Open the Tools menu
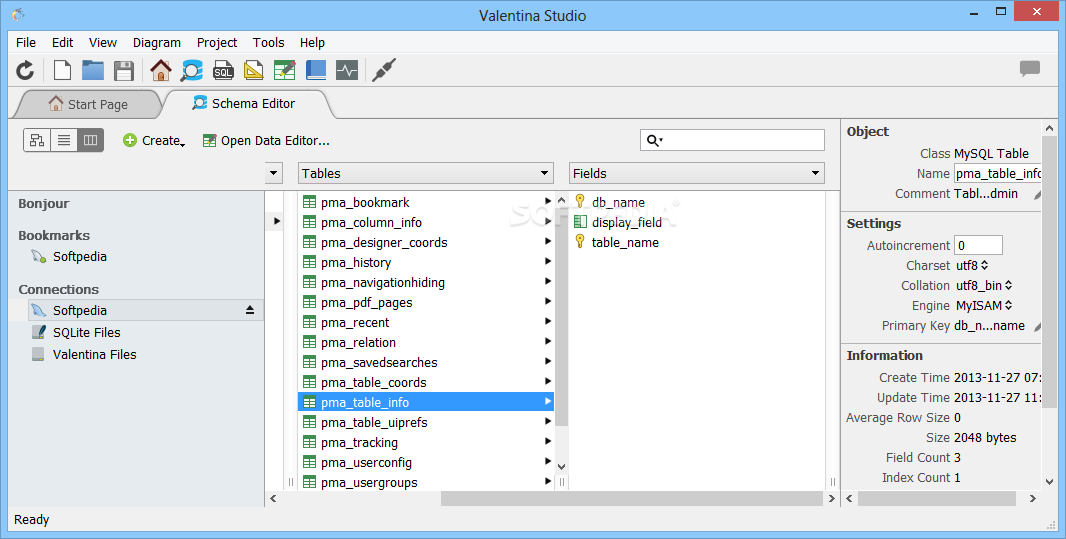Screen dimensions: 1066x539 [x=269, y=42]
